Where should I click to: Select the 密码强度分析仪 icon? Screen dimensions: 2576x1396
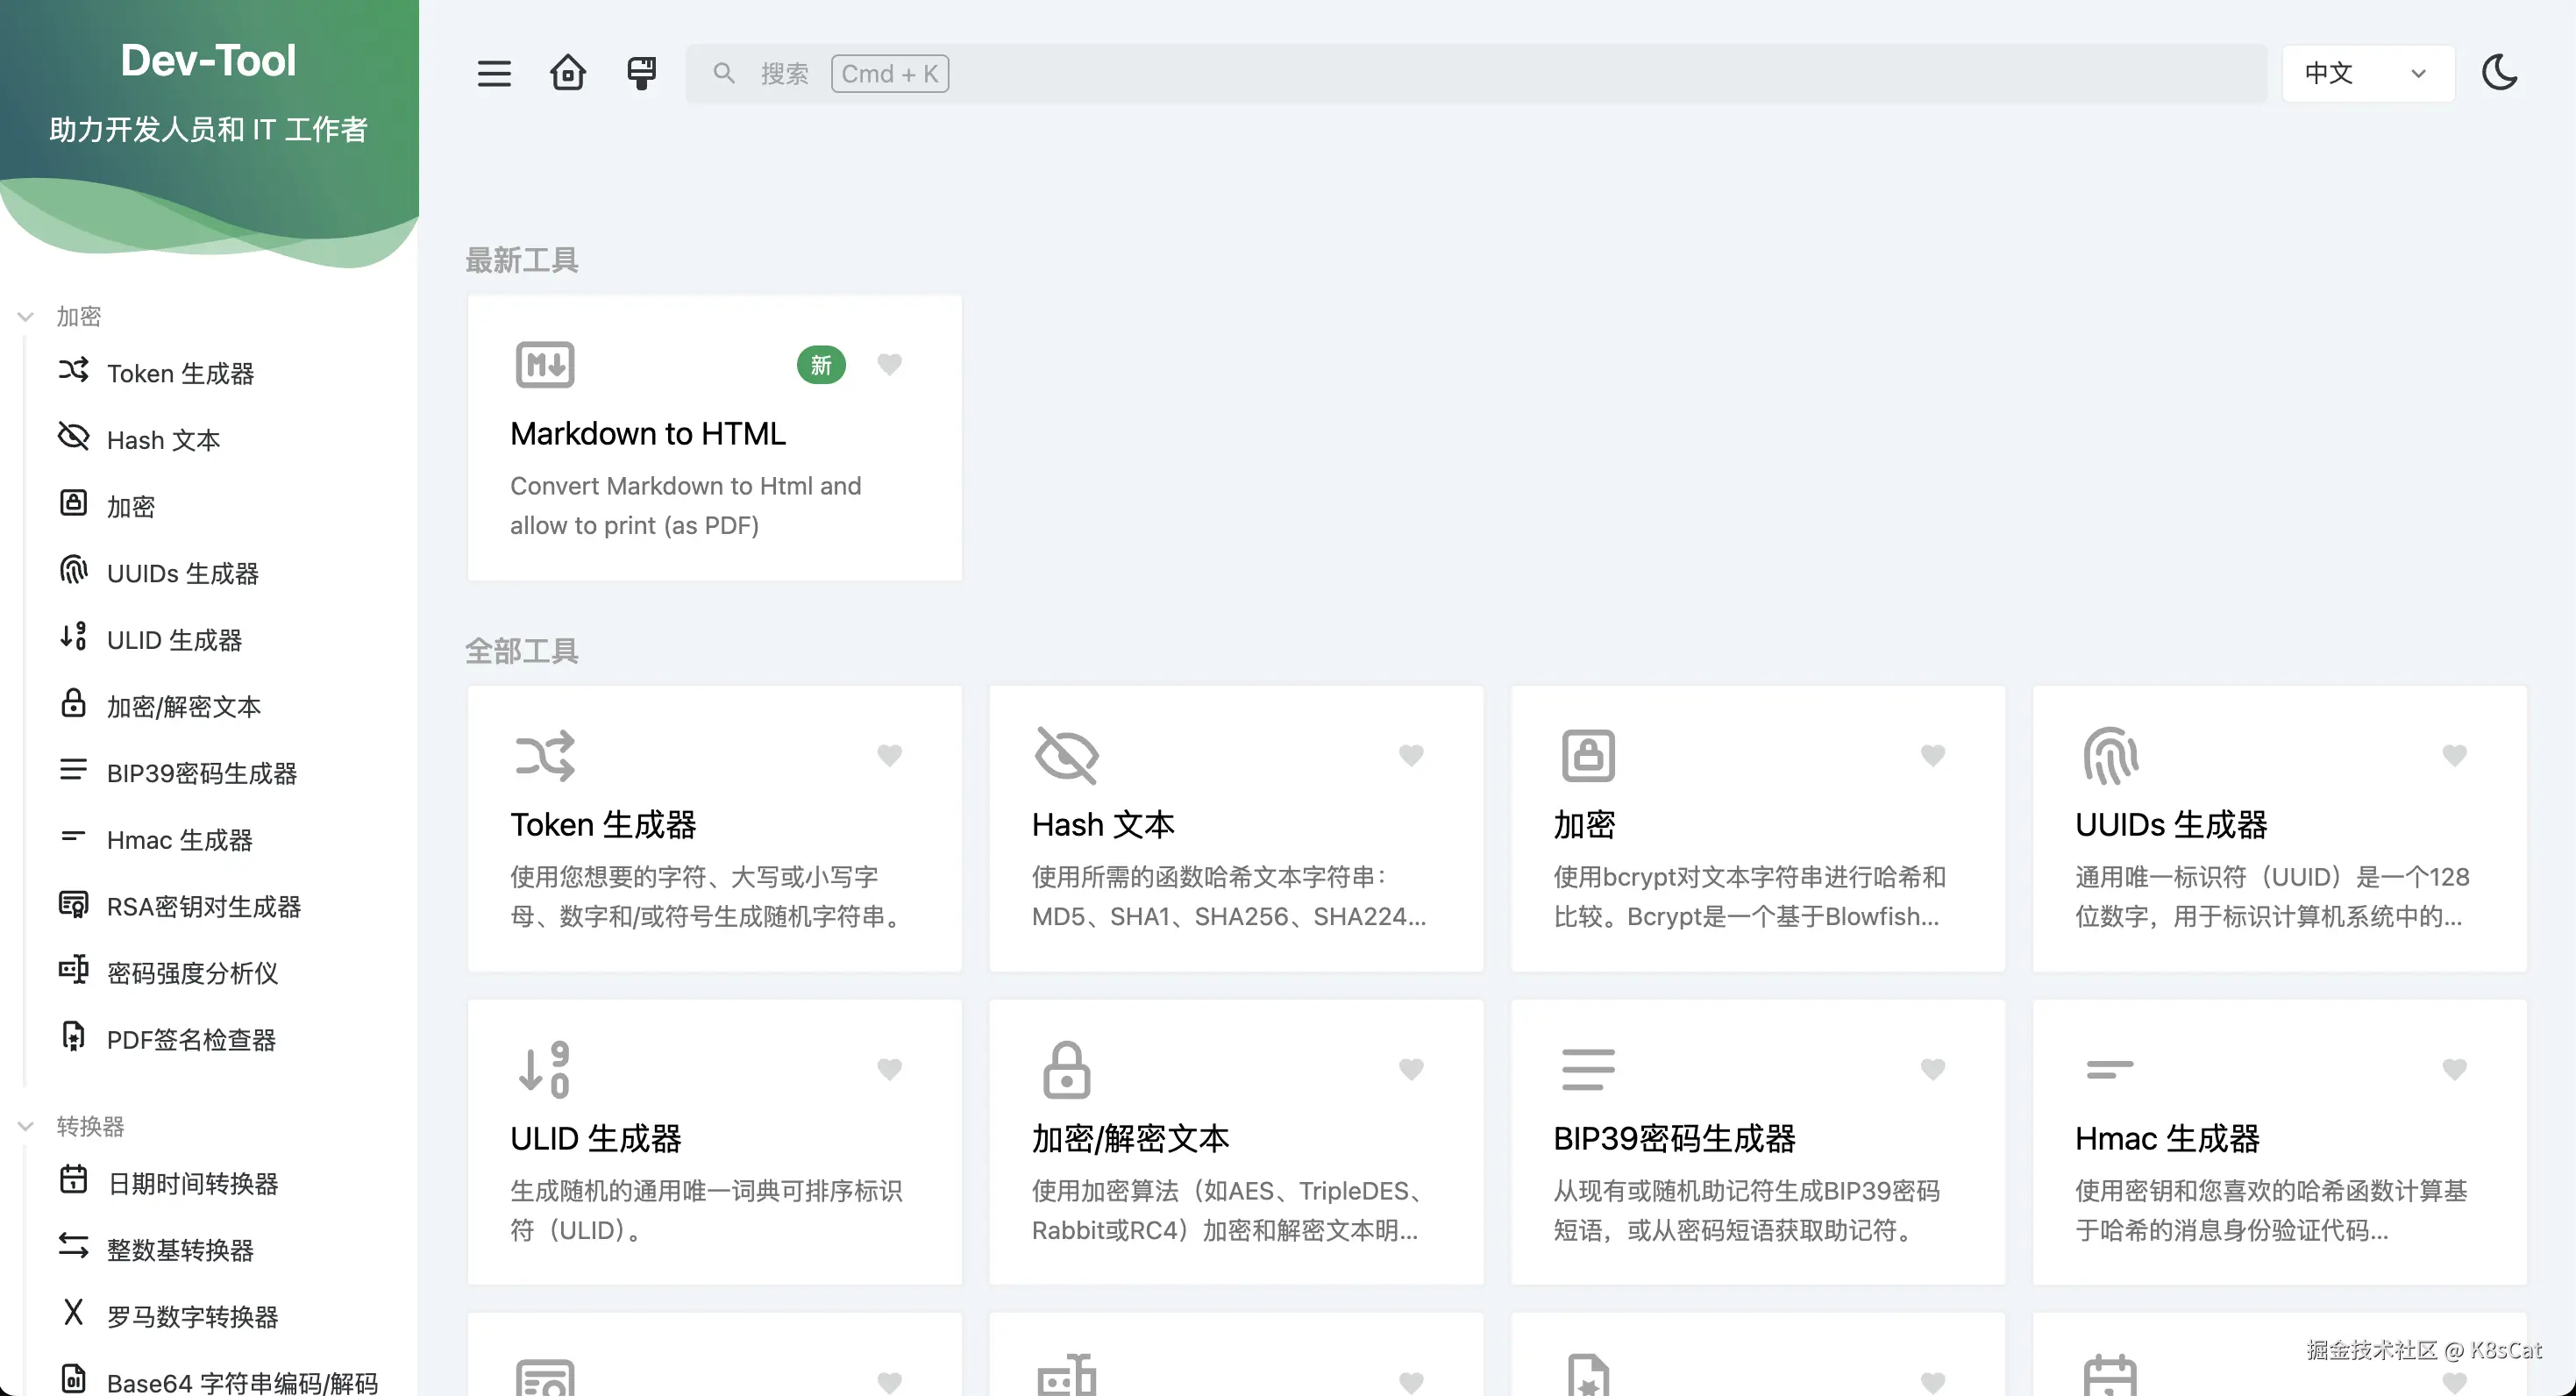pos(73,972)
